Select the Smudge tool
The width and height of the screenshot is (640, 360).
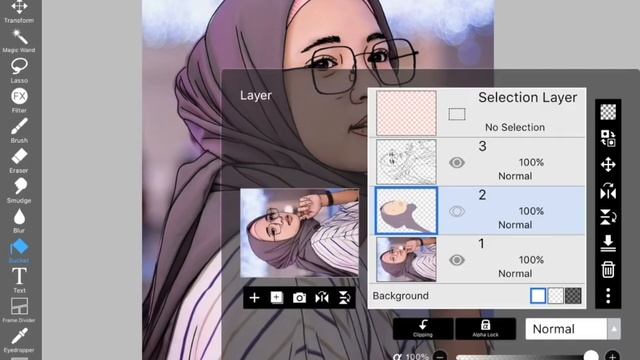coord(19,190)
